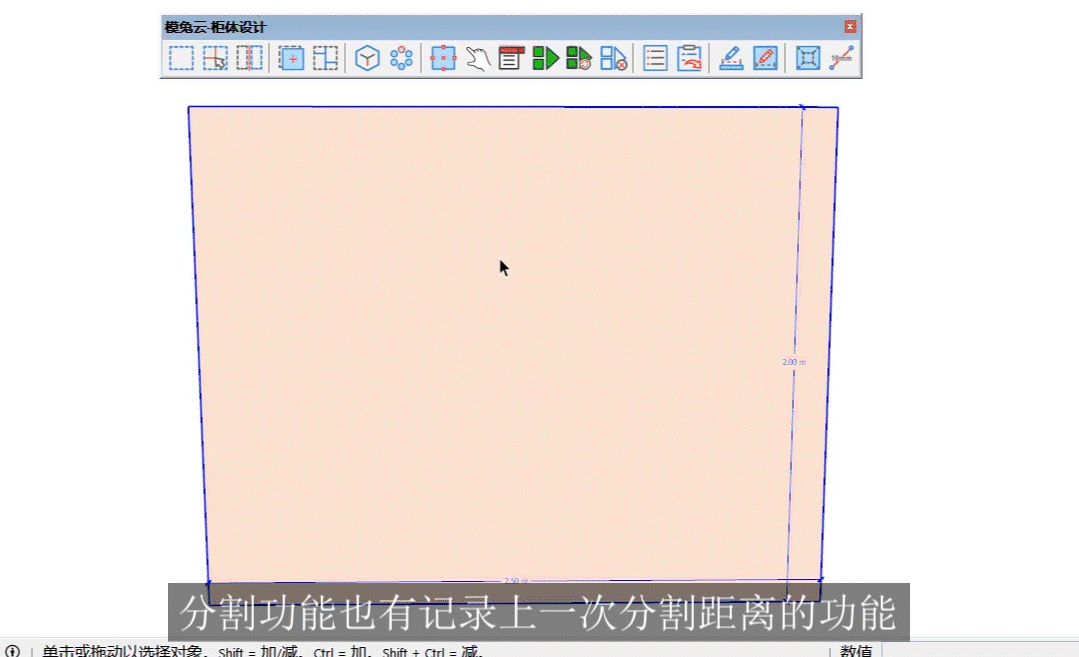
Task: Activate the red-dot node editing tool
Action: [x=443, y=58]
